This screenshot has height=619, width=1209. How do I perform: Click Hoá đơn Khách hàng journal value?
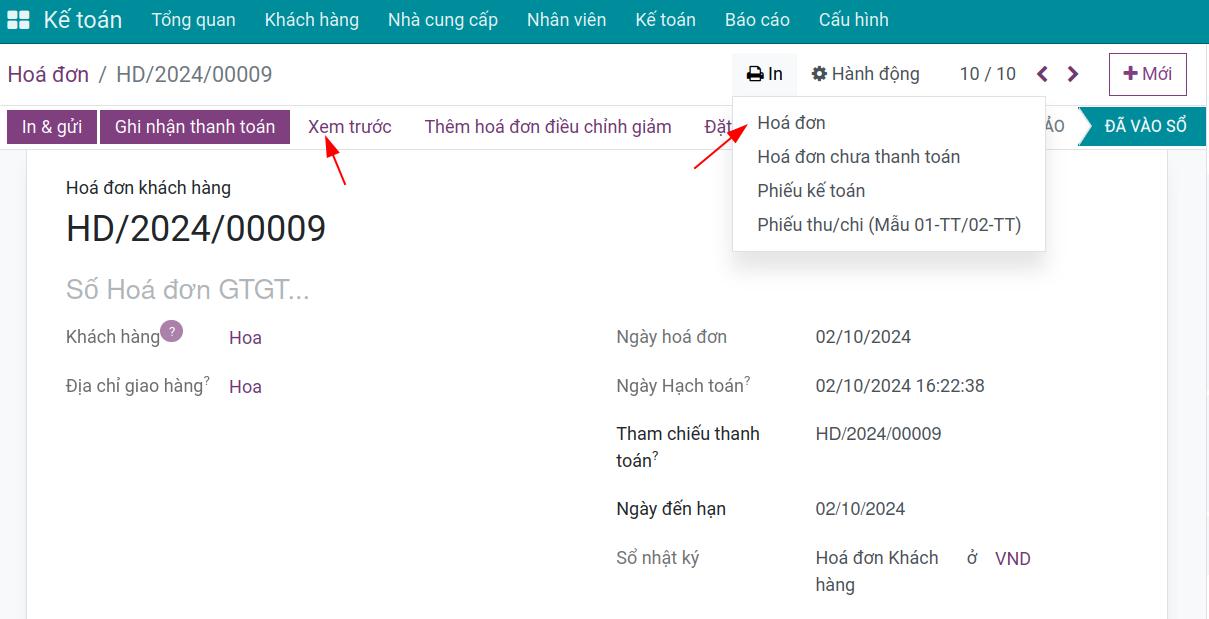[x=877, y=571]
